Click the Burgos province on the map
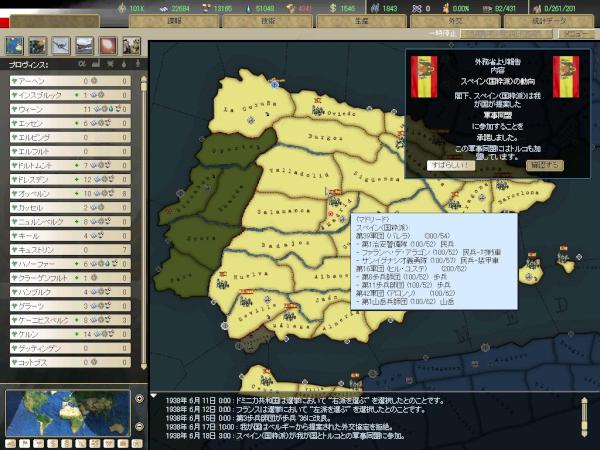 pos(325,137)
